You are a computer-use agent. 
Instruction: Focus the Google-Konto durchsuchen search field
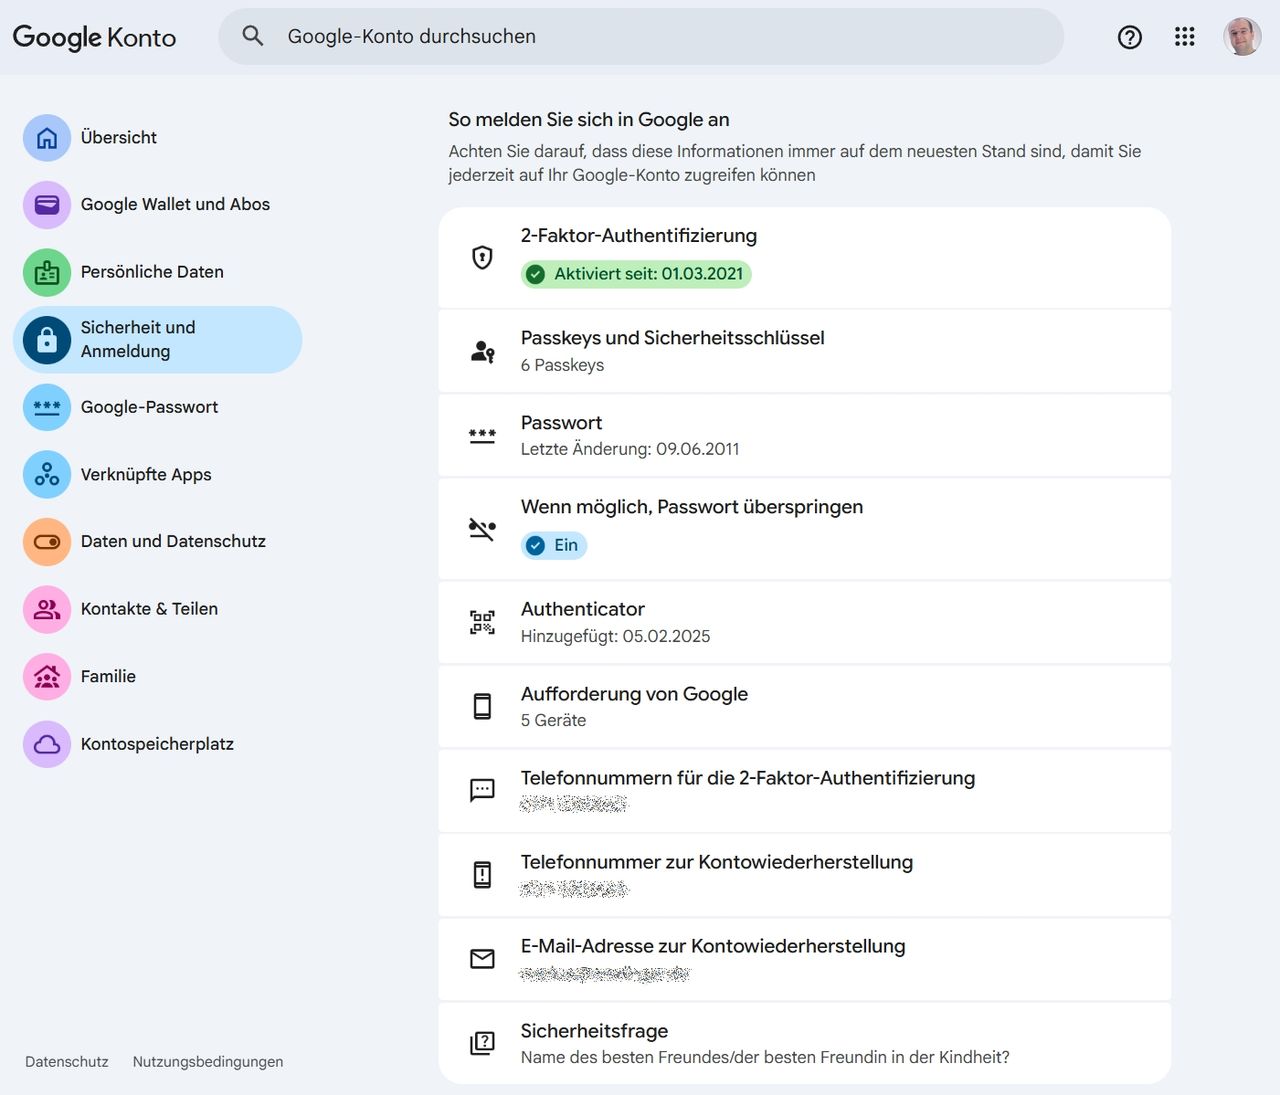pos(641,37)
